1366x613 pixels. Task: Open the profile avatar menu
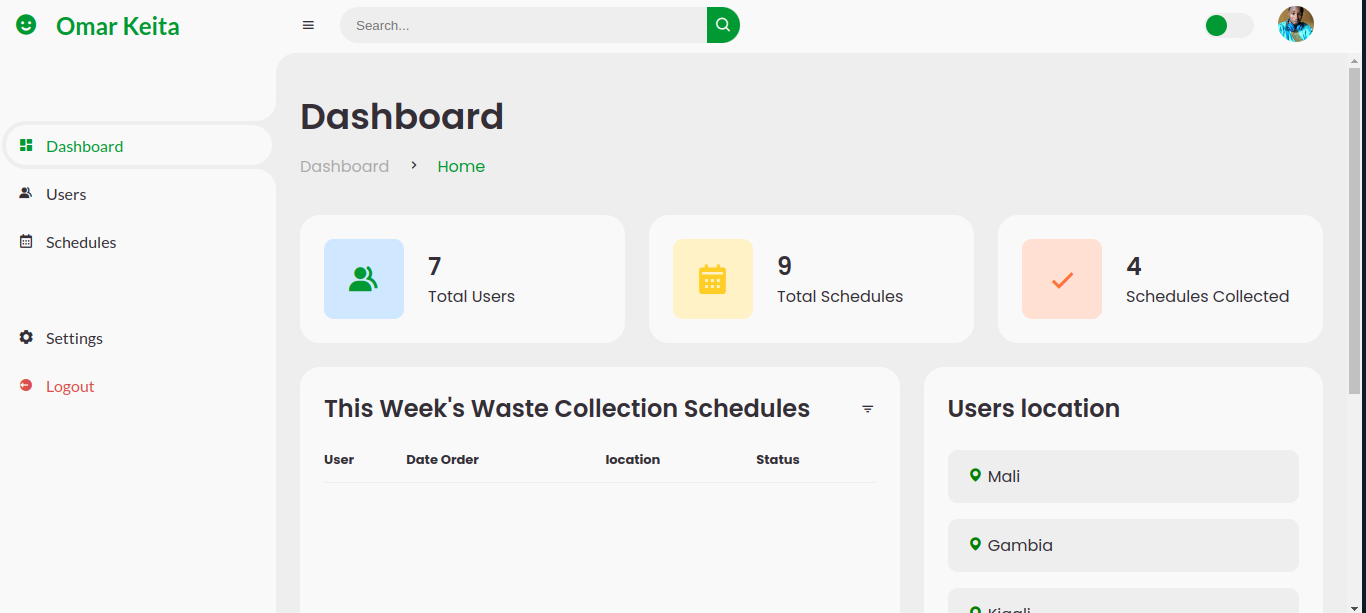[1295, 24]
